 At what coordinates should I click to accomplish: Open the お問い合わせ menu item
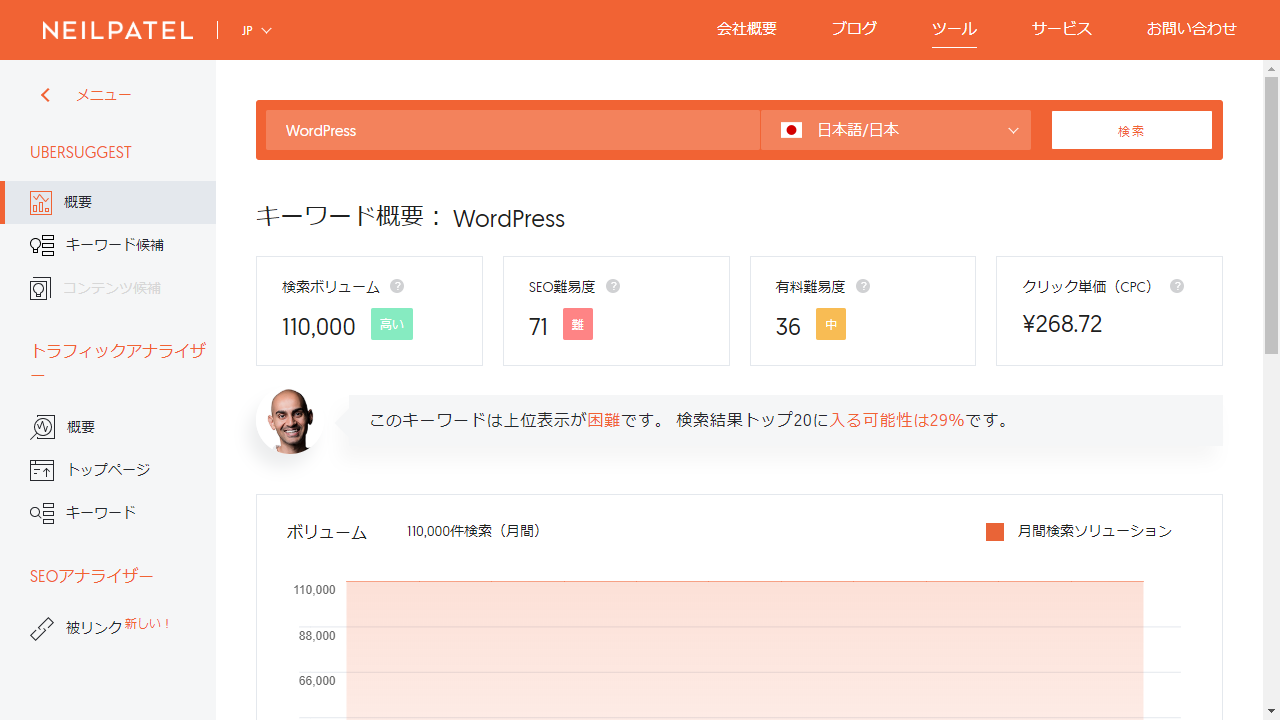pos(1192,29)
